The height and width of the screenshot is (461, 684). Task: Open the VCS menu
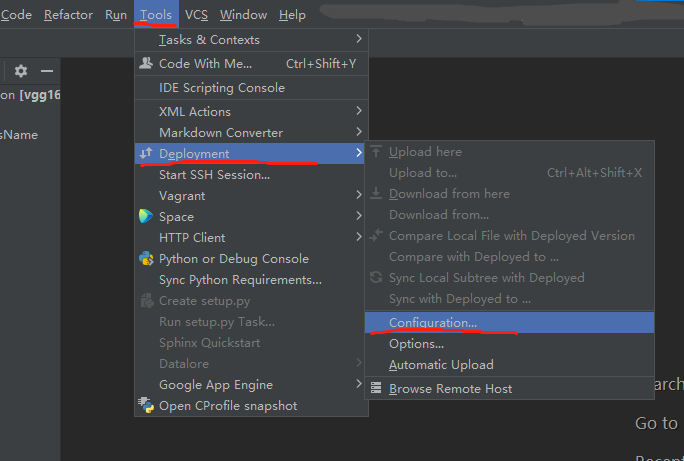coord(196,15)
